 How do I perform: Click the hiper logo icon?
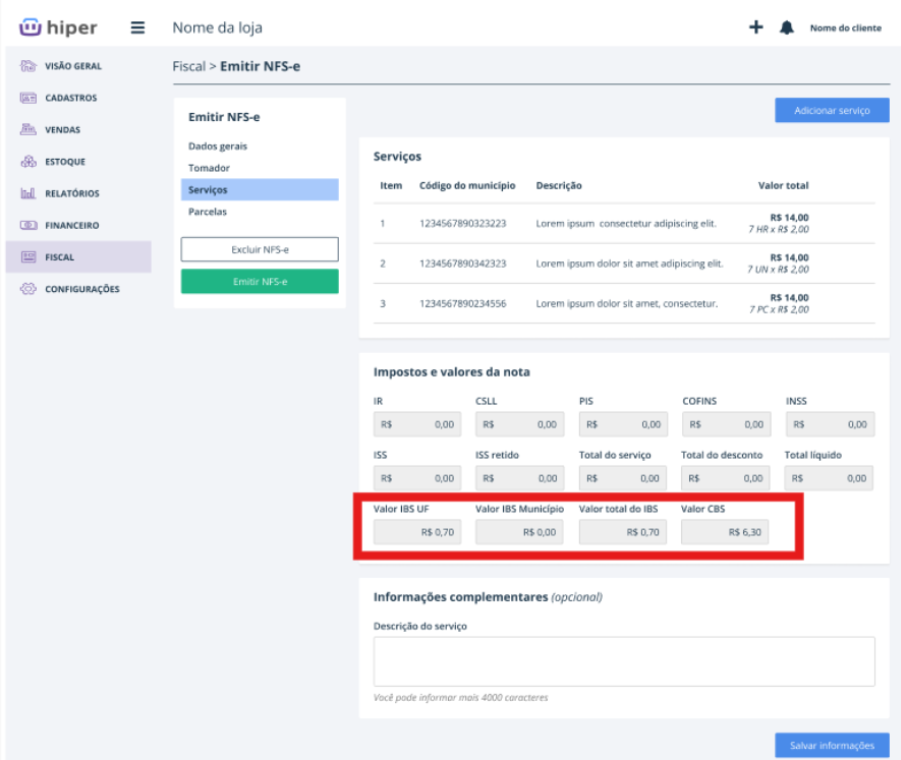click(30, 27)
